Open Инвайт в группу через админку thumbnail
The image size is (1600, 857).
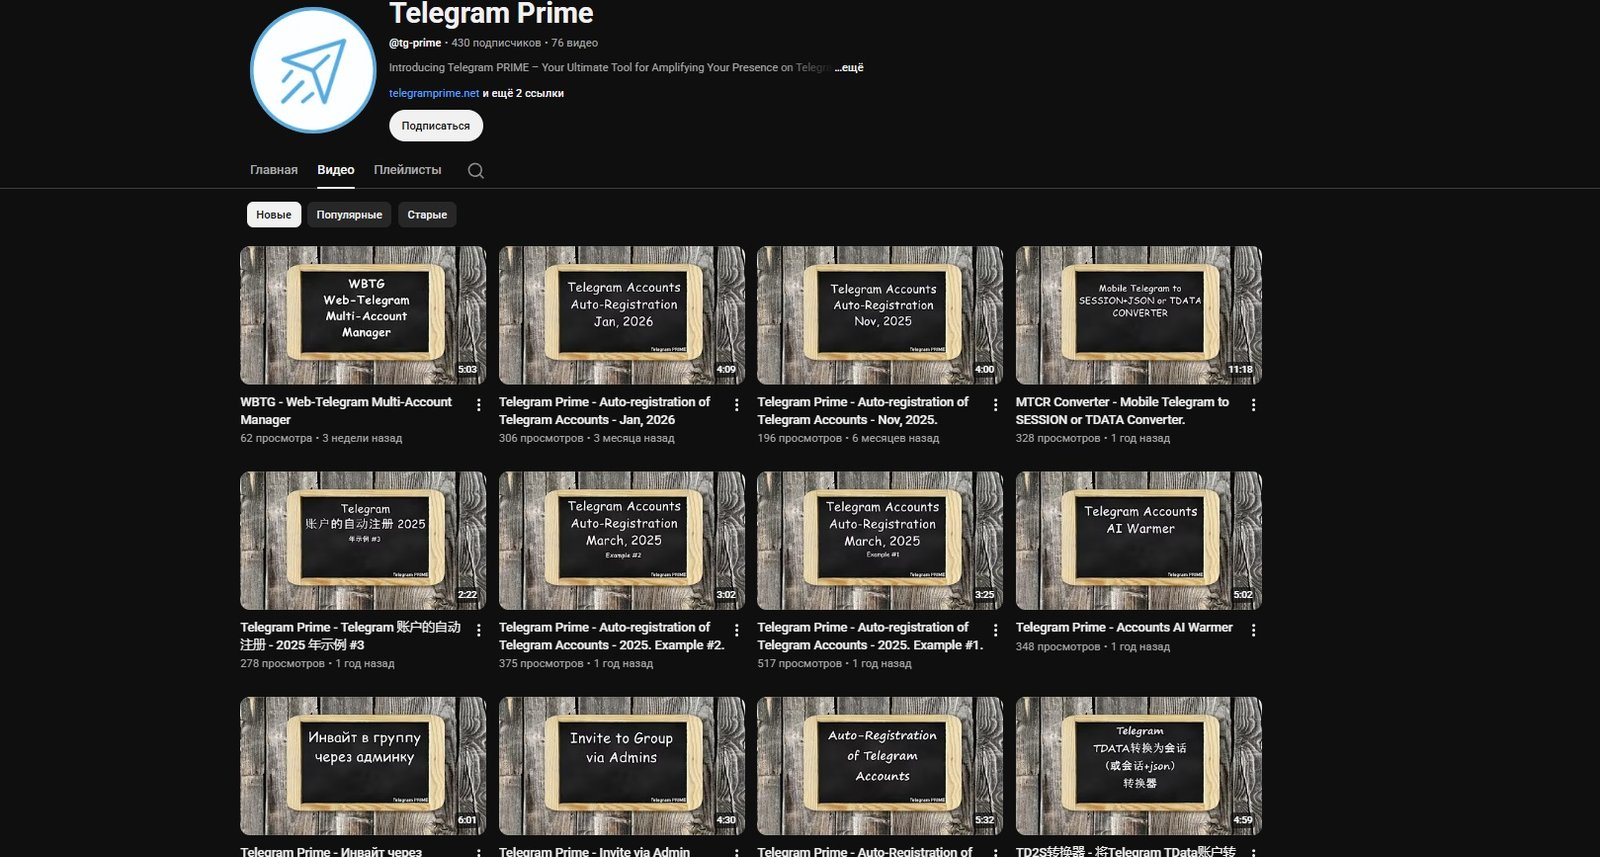[x=363, y=766]
